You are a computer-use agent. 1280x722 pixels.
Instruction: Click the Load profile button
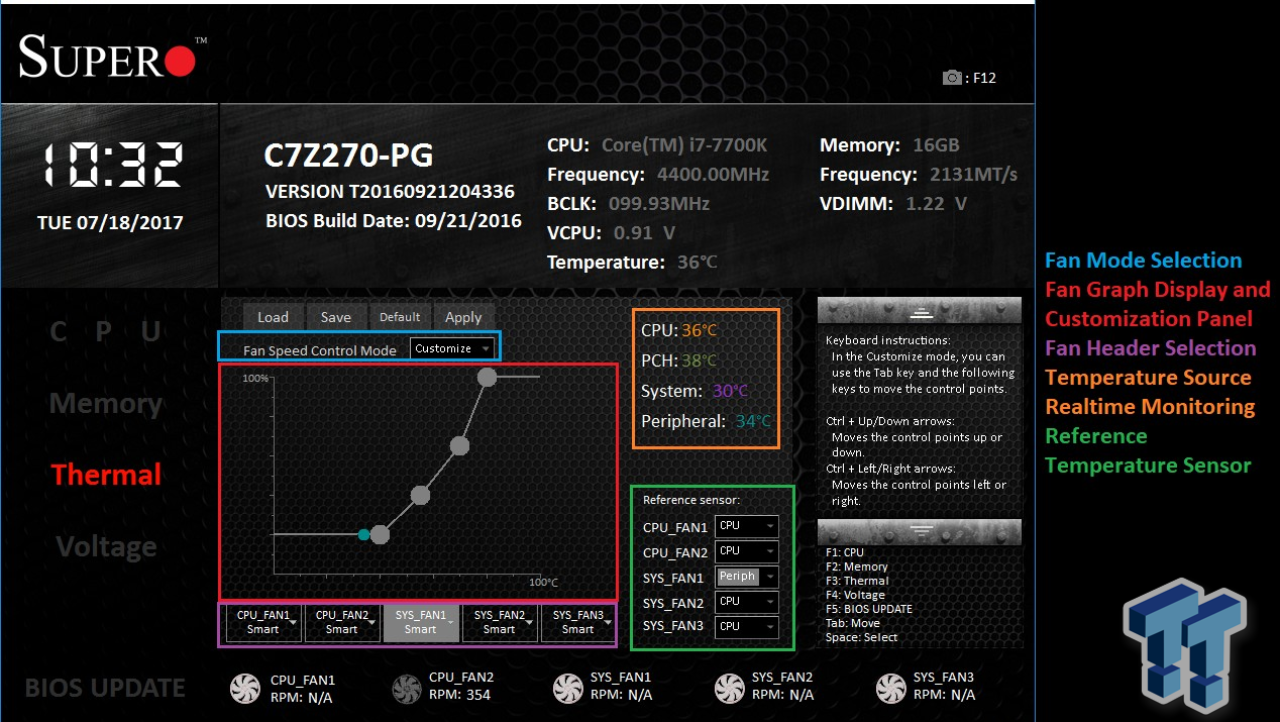273,317
